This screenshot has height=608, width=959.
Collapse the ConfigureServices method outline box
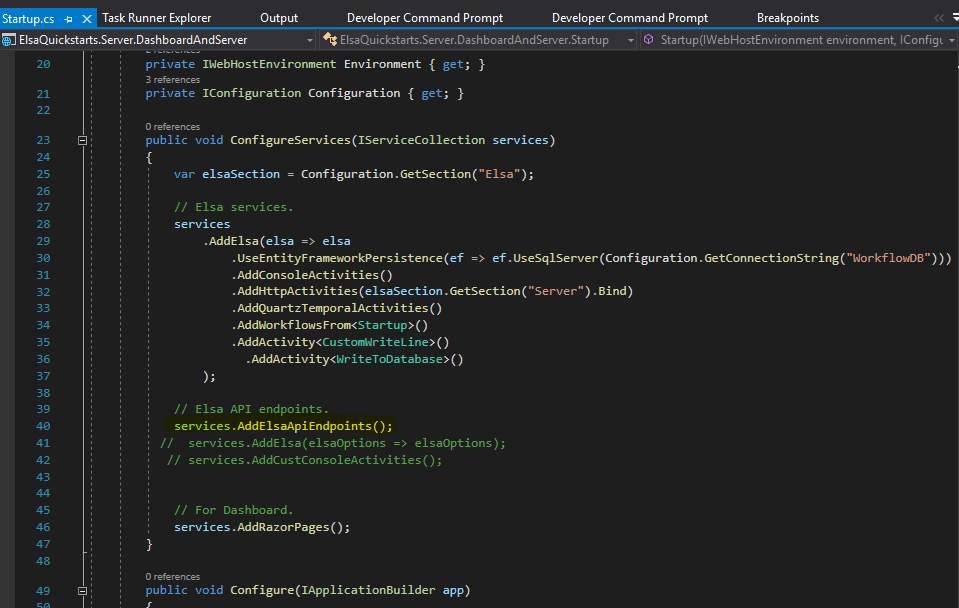82,140
